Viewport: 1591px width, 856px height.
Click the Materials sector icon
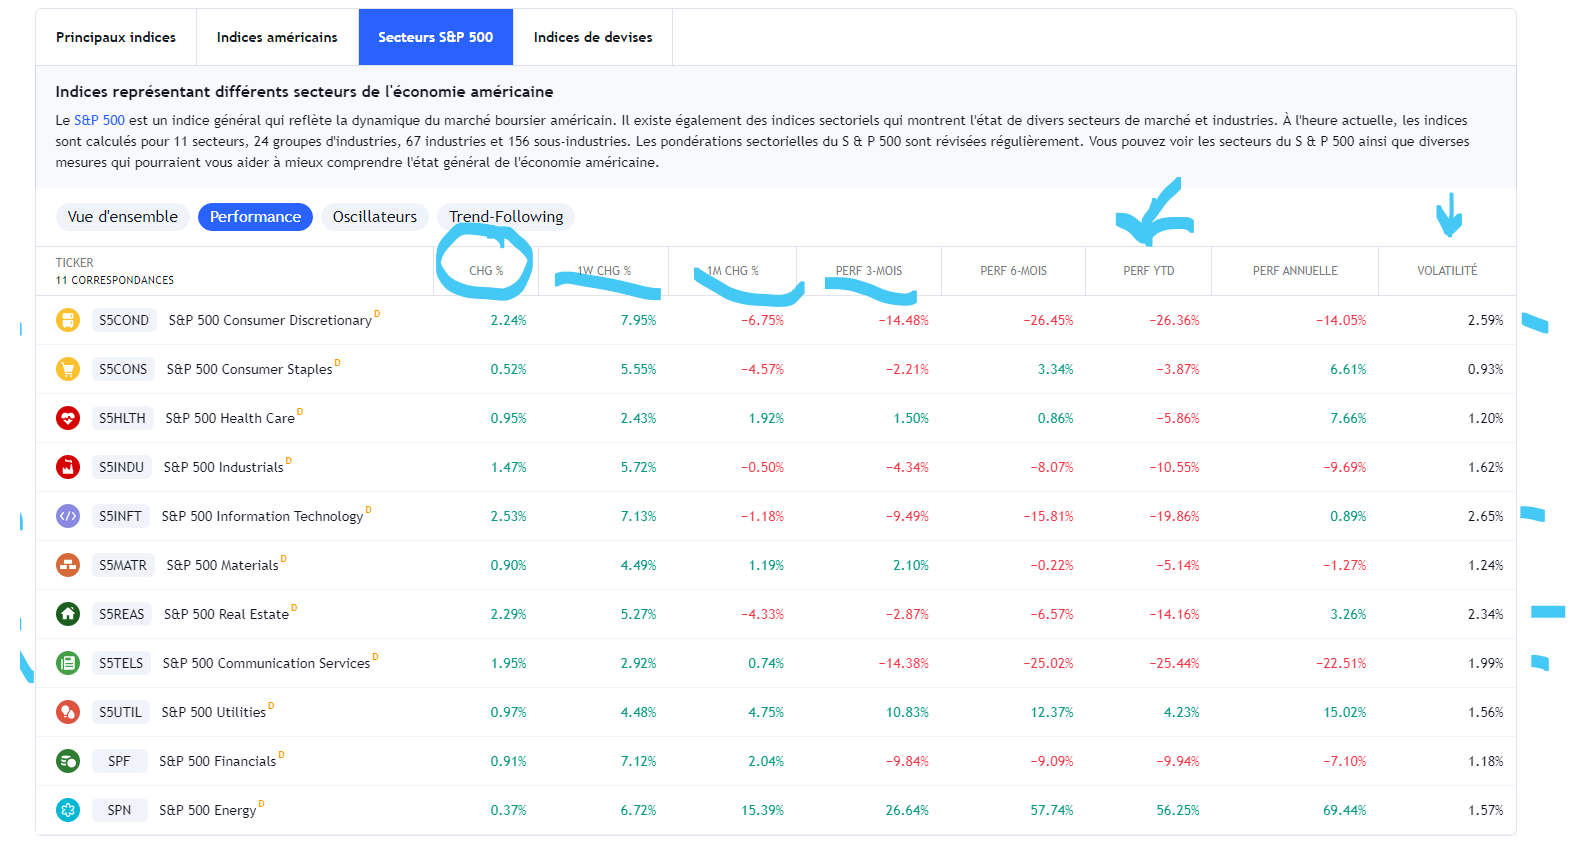coord(68,565)
